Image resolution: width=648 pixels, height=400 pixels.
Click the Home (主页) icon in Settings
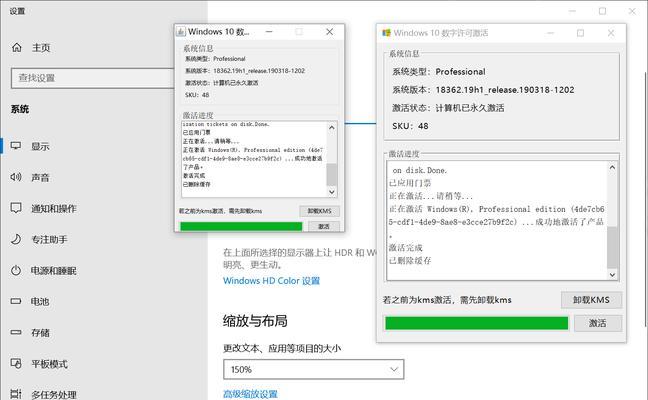click(x=17, y=48)
